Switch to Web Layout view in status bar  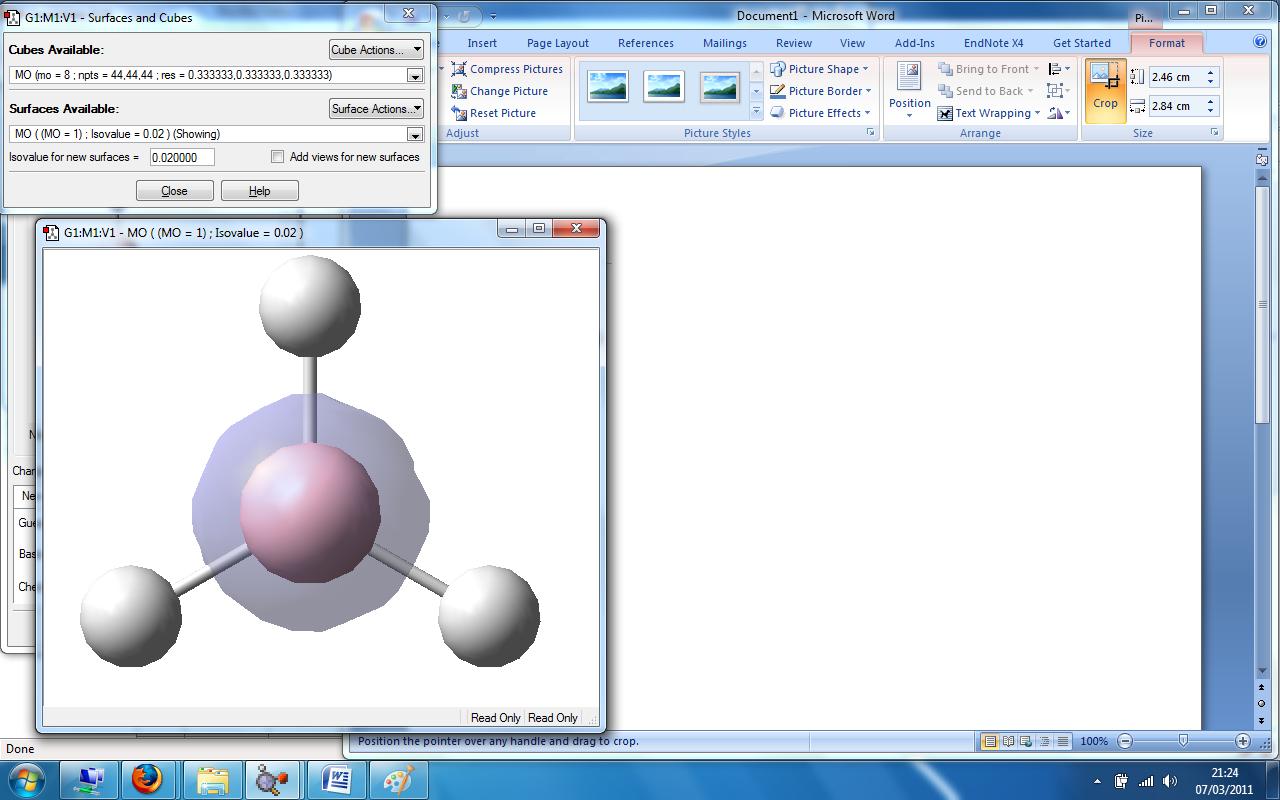click(x=1026, y=741)
